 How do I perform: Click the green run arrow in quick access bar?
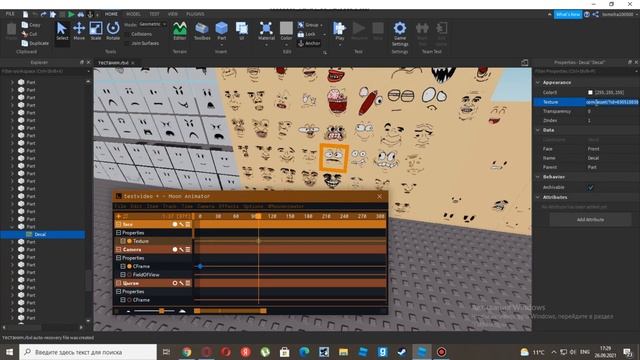coord(71,14)
